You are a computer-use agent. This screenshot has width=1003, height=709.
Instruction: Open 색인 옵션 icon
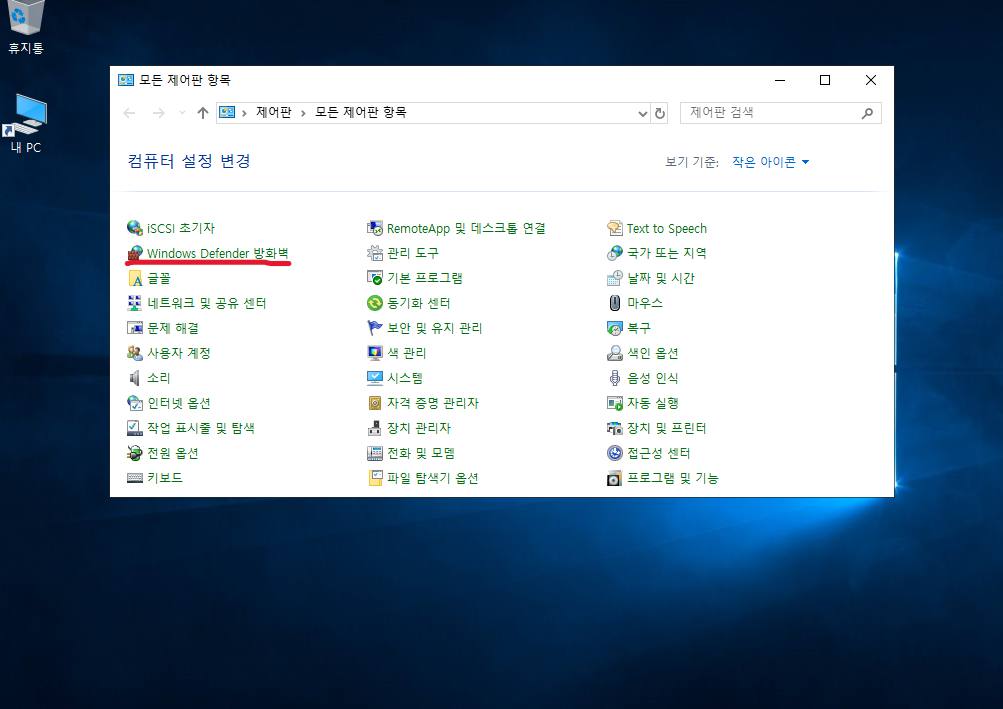coord(614,353)
